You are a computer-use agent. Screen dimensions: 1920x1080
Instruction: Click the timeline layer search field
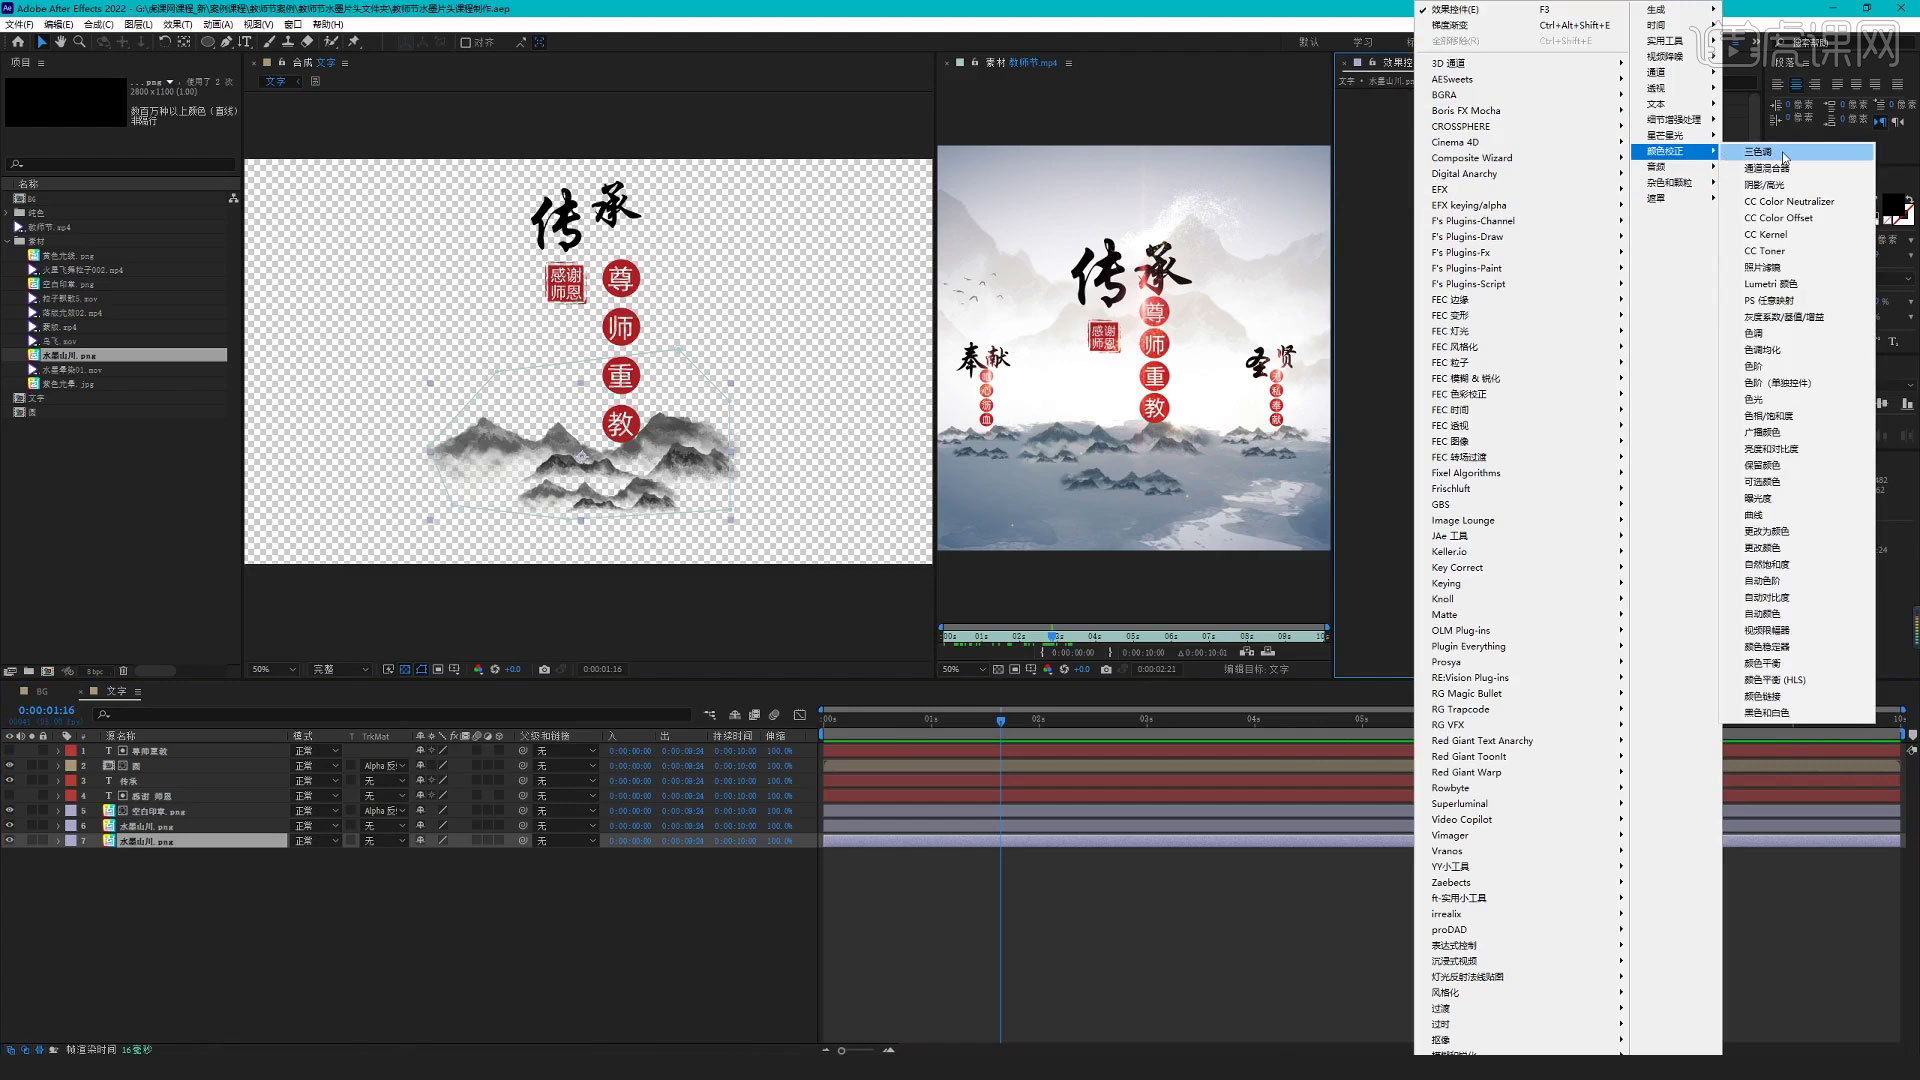392,714
